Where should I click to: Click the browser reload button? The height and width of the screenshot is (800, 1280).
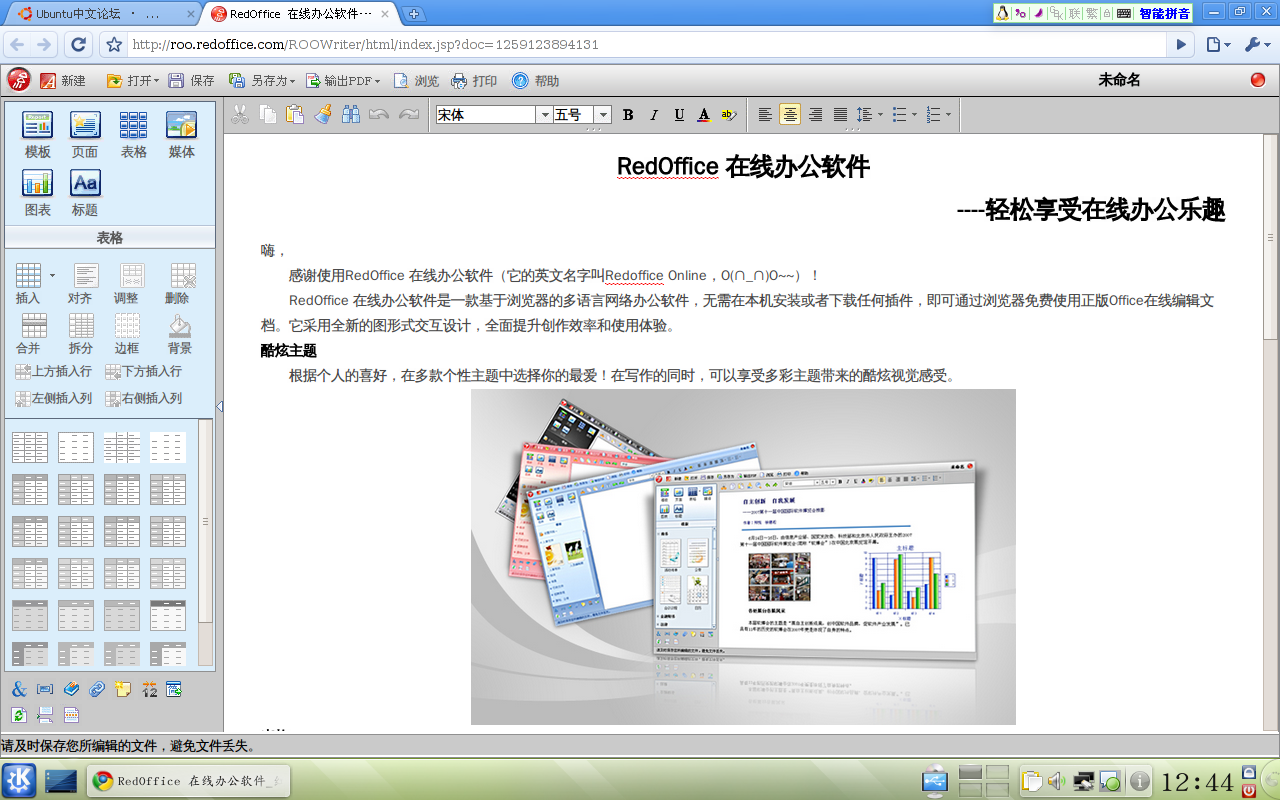coord(79,45)
